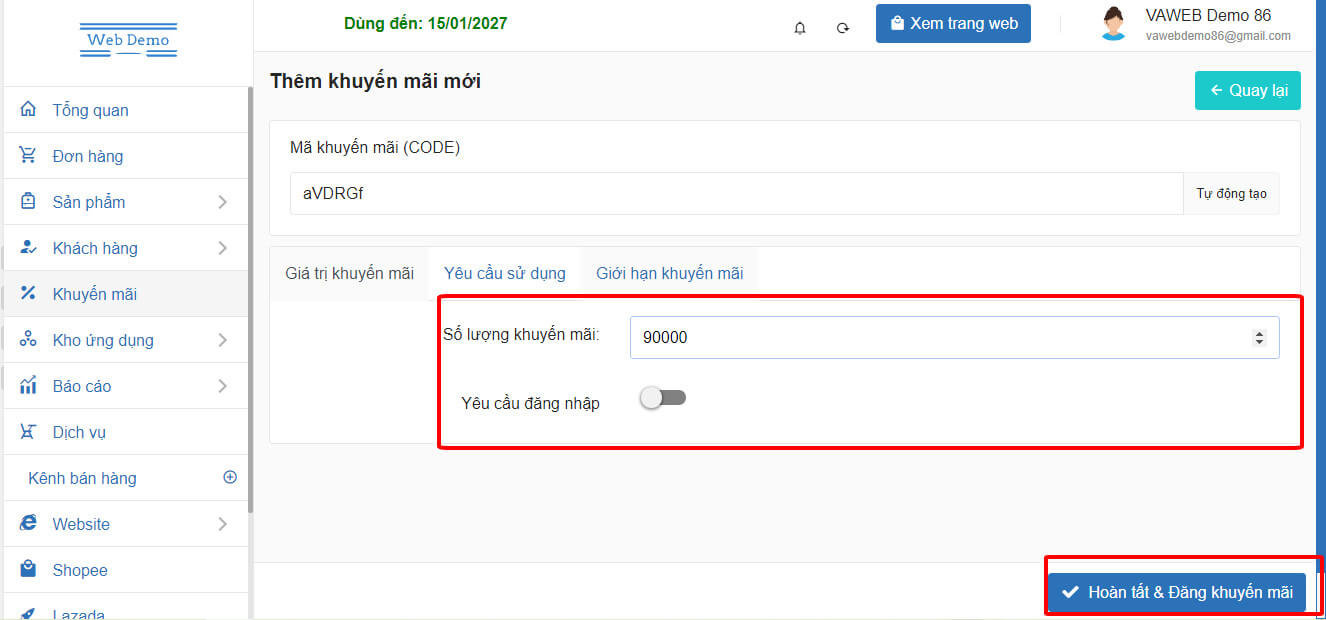
Task: Click the user avatar picture
Action: (1113, 24)
